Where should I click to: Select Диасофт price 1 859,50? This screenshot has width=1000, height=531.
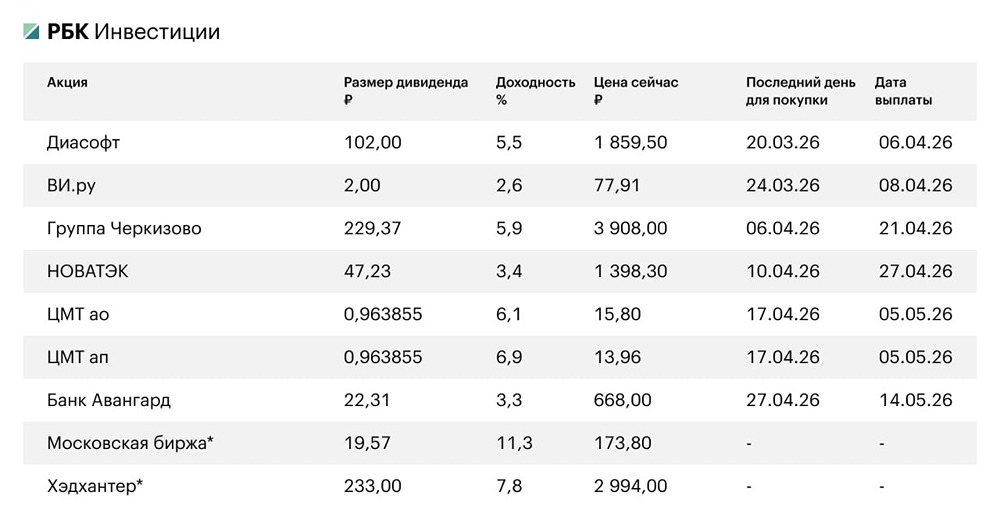(x=630, y=143)
